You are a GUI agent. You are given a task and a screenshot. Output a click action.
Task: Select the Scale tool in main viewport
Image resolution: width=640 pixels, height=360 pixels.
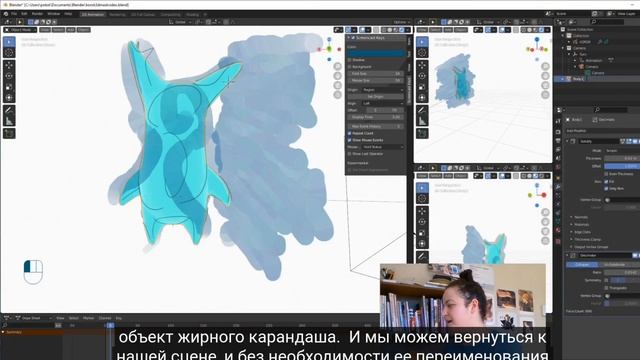[9, 87]
